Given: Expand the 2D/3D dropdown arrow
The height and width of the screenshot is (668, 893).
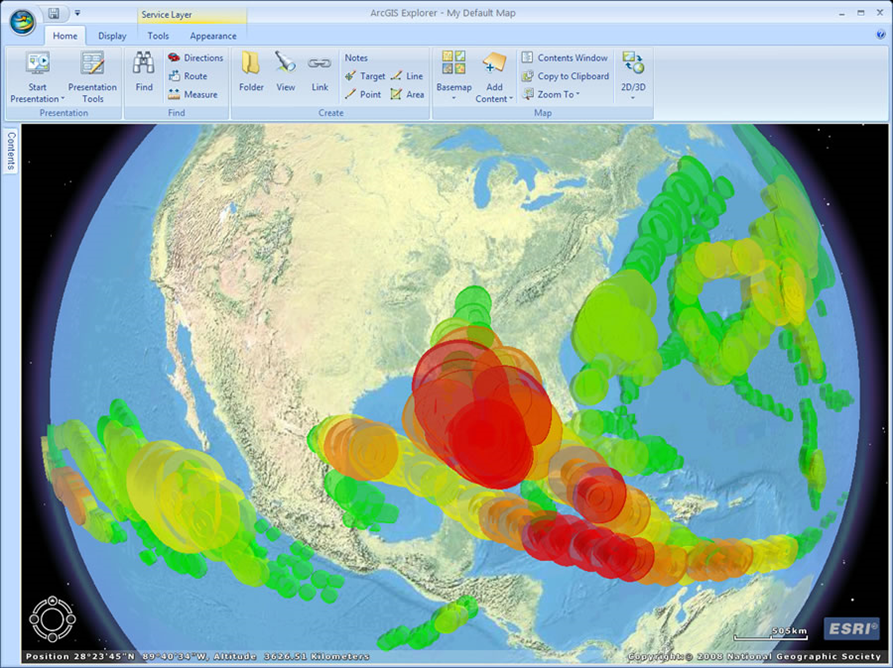Looking at the screenshot, I should [x=633, y=98].
